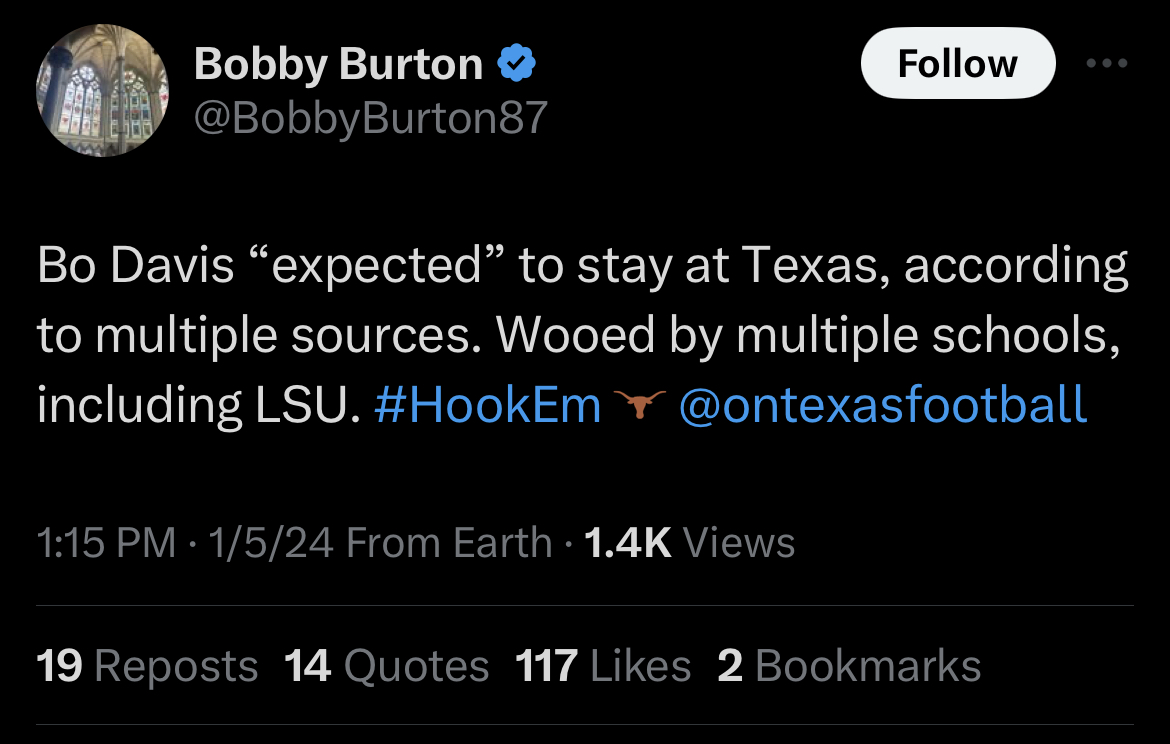1170x744 pixels.
Task: Open Bobby Burton's profile picture
Action: pos(103,91)
